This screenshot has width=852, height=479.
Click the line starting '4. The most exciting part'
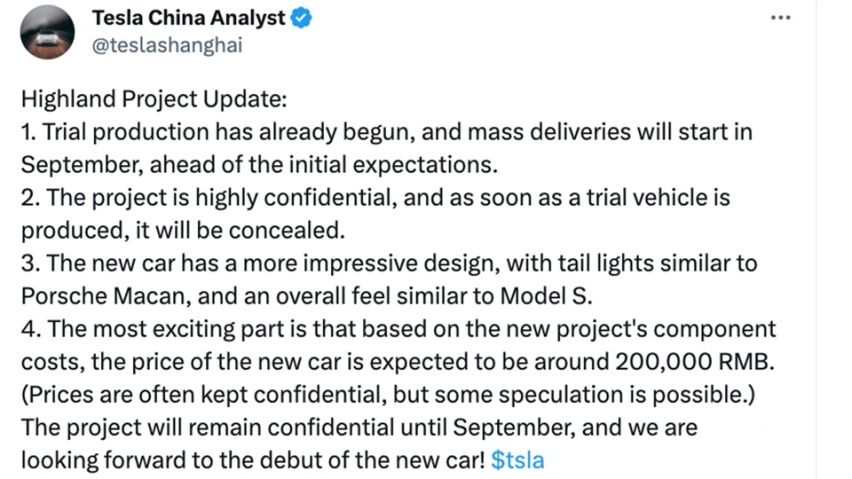click(x=399, y=329)
